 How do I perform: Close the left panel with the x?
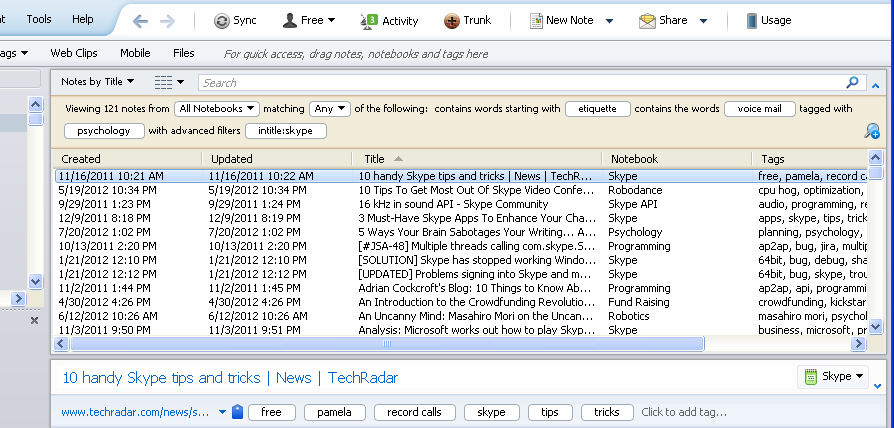coord(34,320)
